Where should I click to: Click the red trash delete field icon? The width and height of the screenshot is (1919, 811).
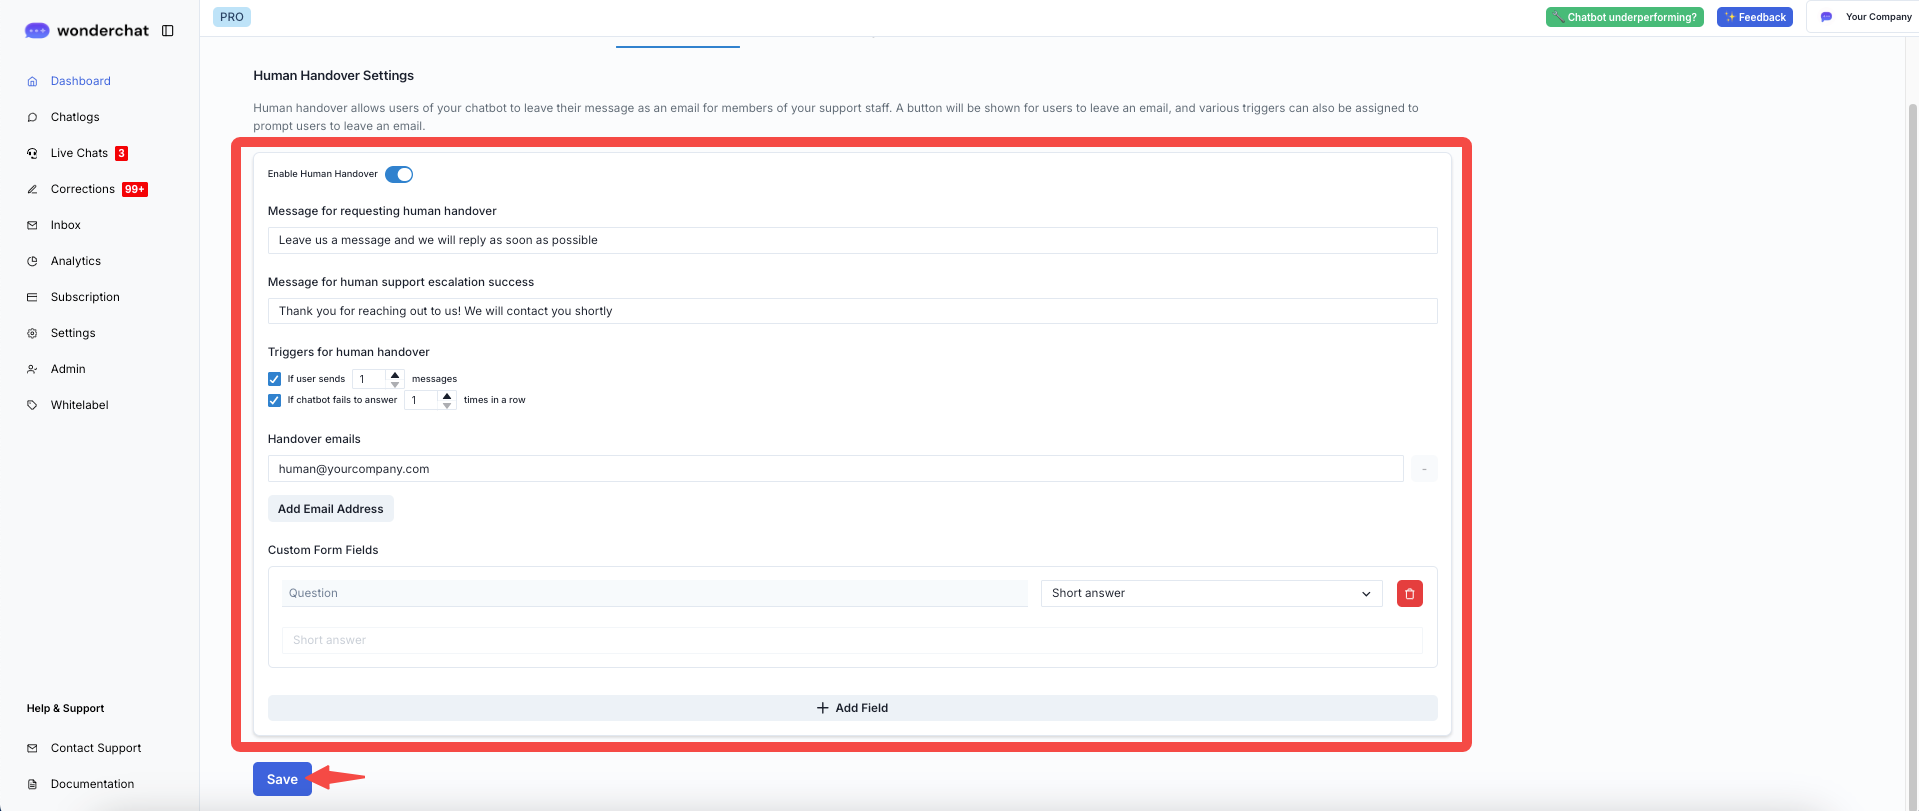(1409, 593)
